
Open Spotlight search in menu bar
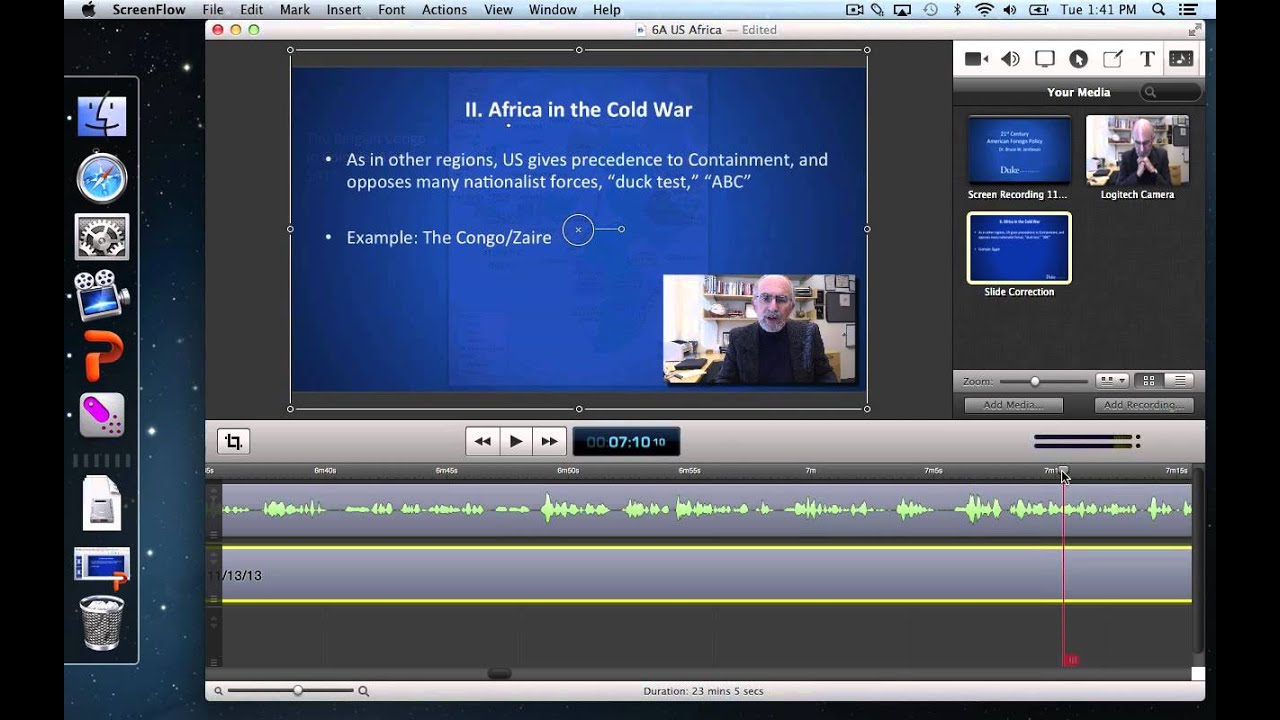point(1159,10)
